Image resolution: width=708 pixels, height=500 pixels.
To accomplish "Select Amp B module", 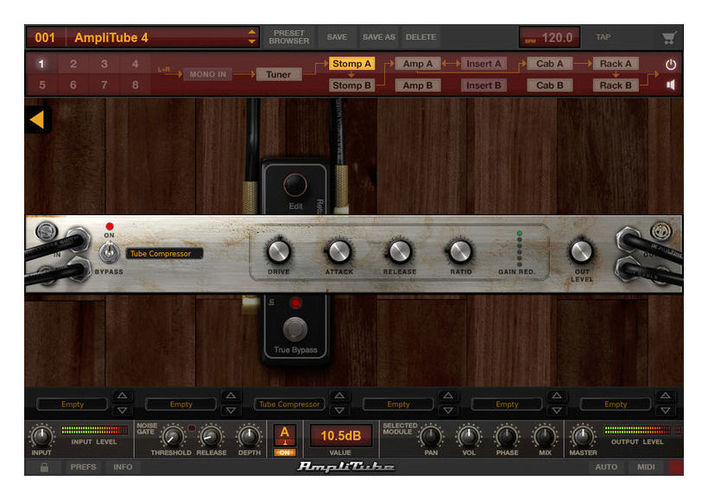I will [418, 85].
